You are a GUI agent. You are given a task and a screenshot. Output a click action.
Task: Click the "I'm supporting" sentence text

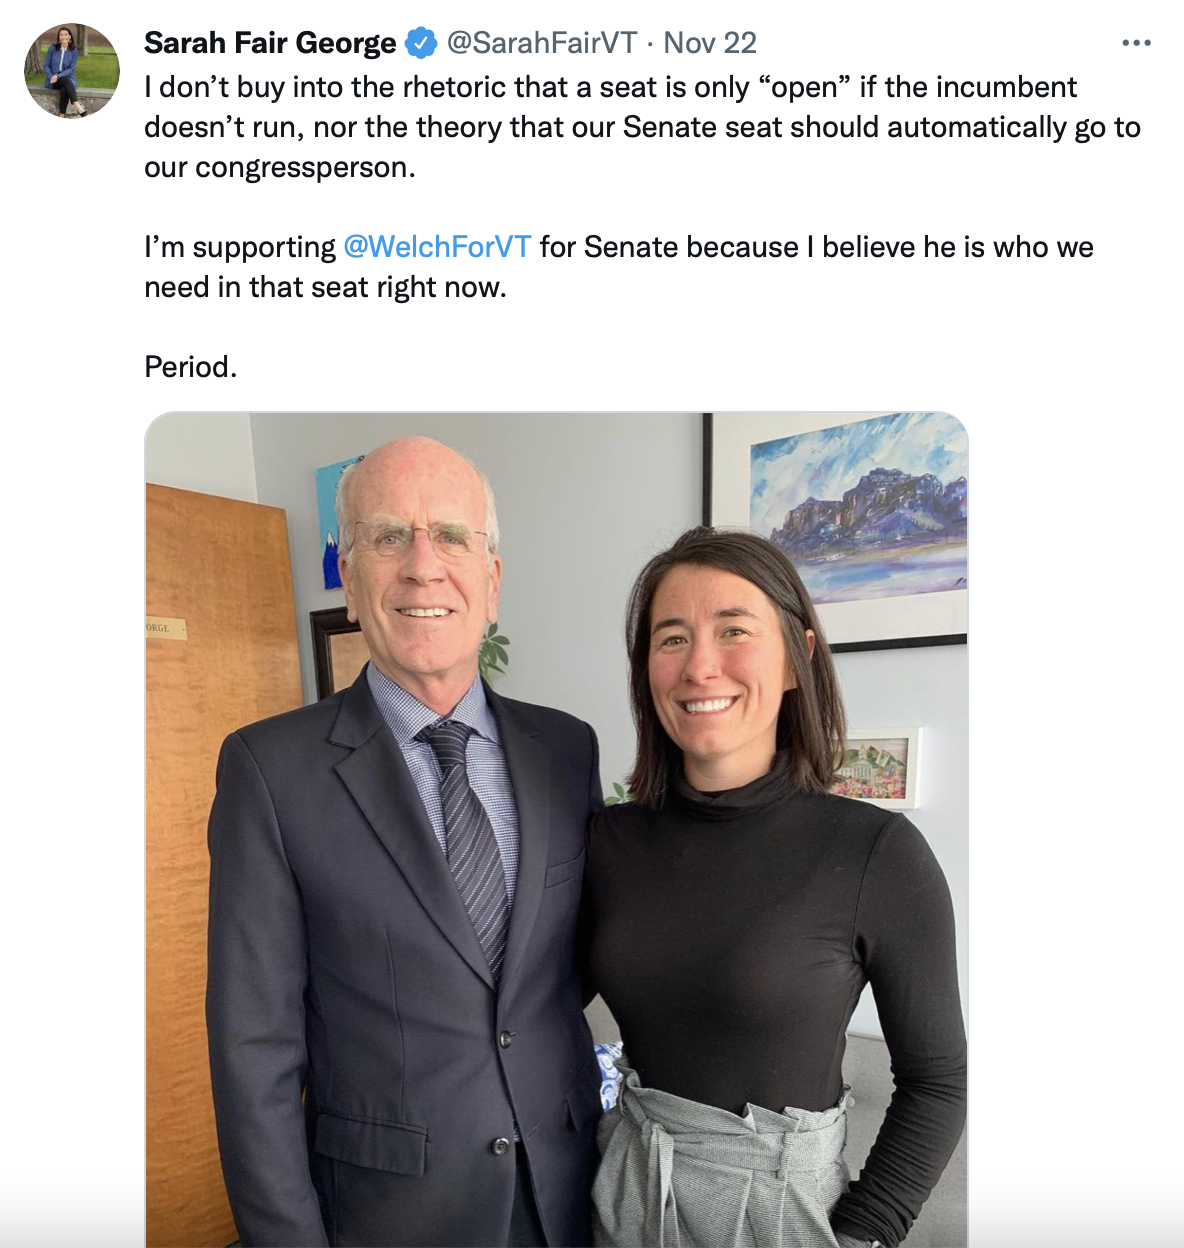pos(619,267)
